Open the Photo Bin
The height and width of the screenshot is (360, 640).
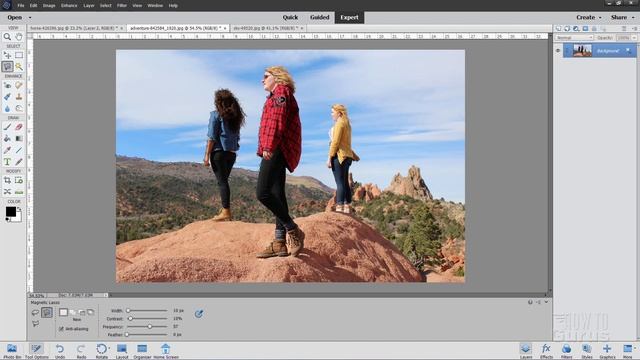12,351
